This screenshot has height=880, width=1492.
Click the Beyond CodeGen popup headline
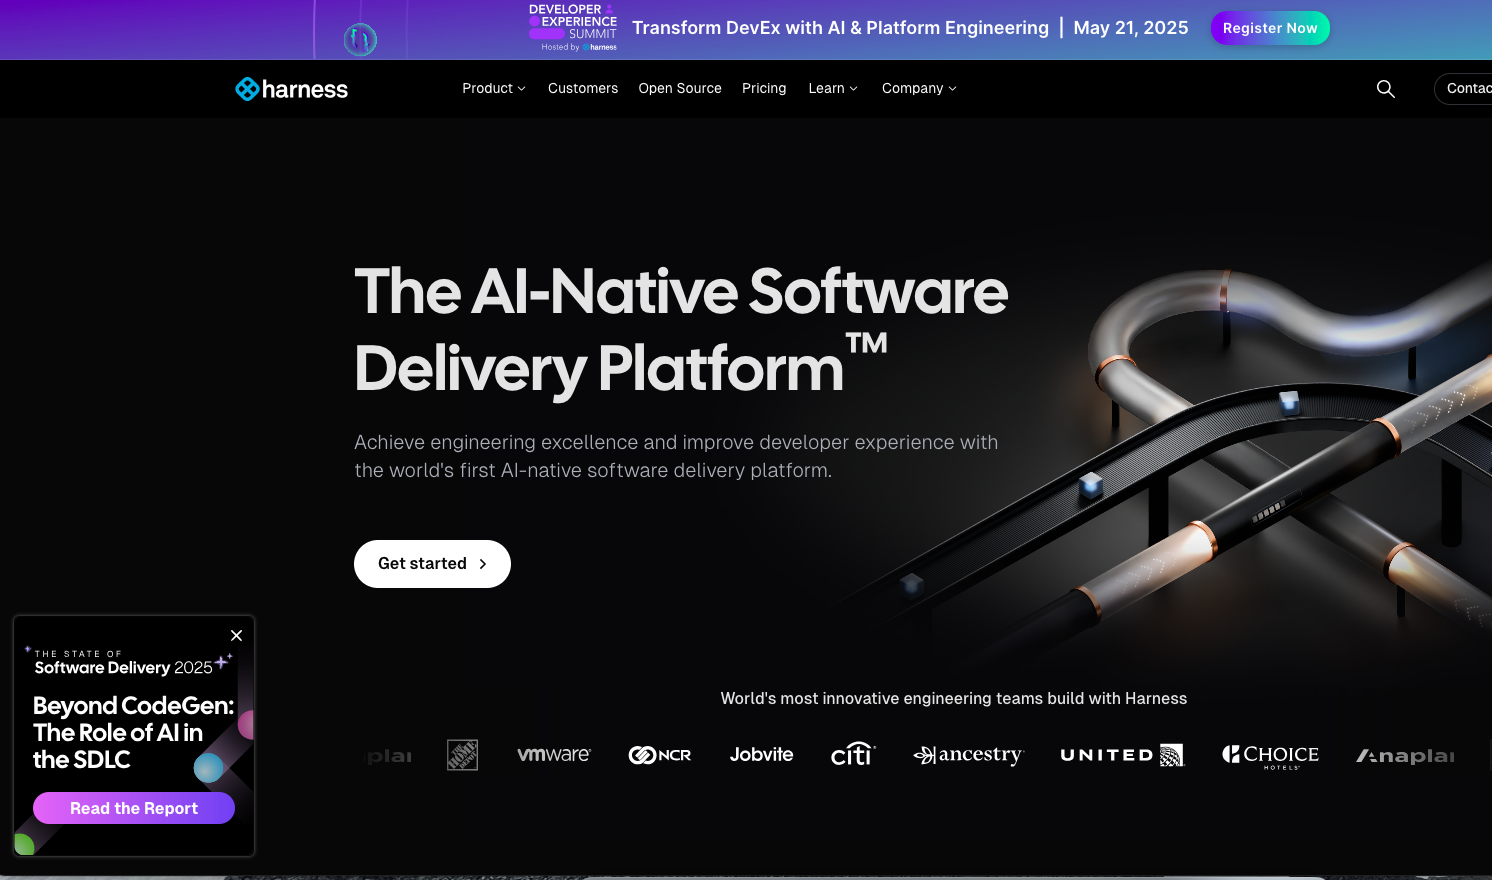(133, 732)
